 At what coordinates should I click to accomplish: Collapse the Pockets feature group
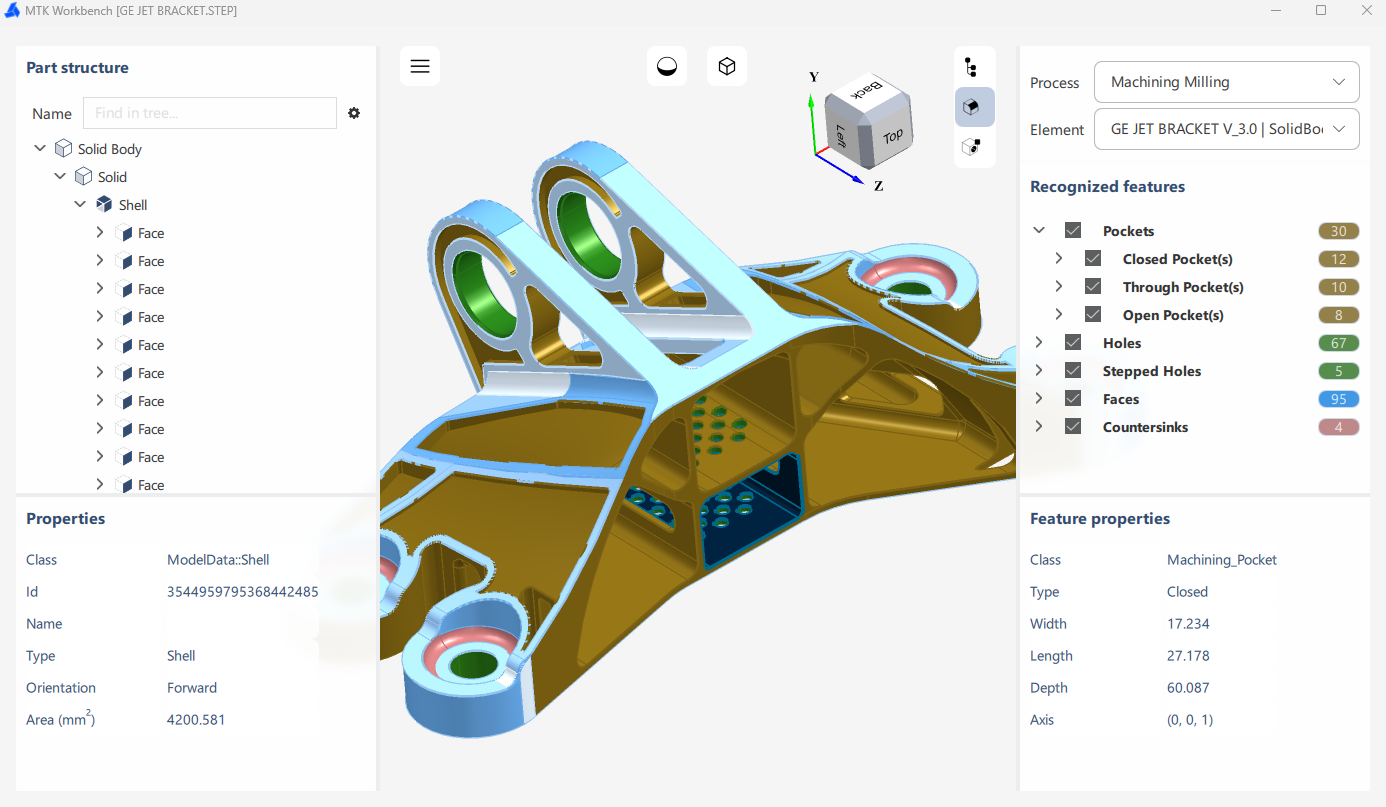(x=1039, y=229)
